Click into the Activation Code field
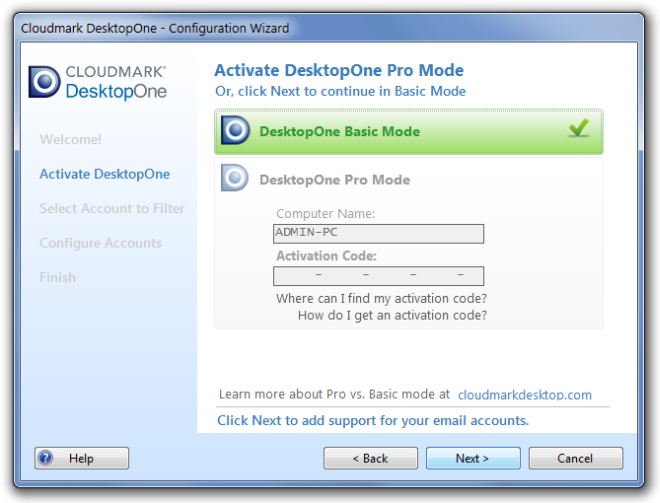Image resolution: width=660 pixels, height=503 pixels. [x=378, y=276]
